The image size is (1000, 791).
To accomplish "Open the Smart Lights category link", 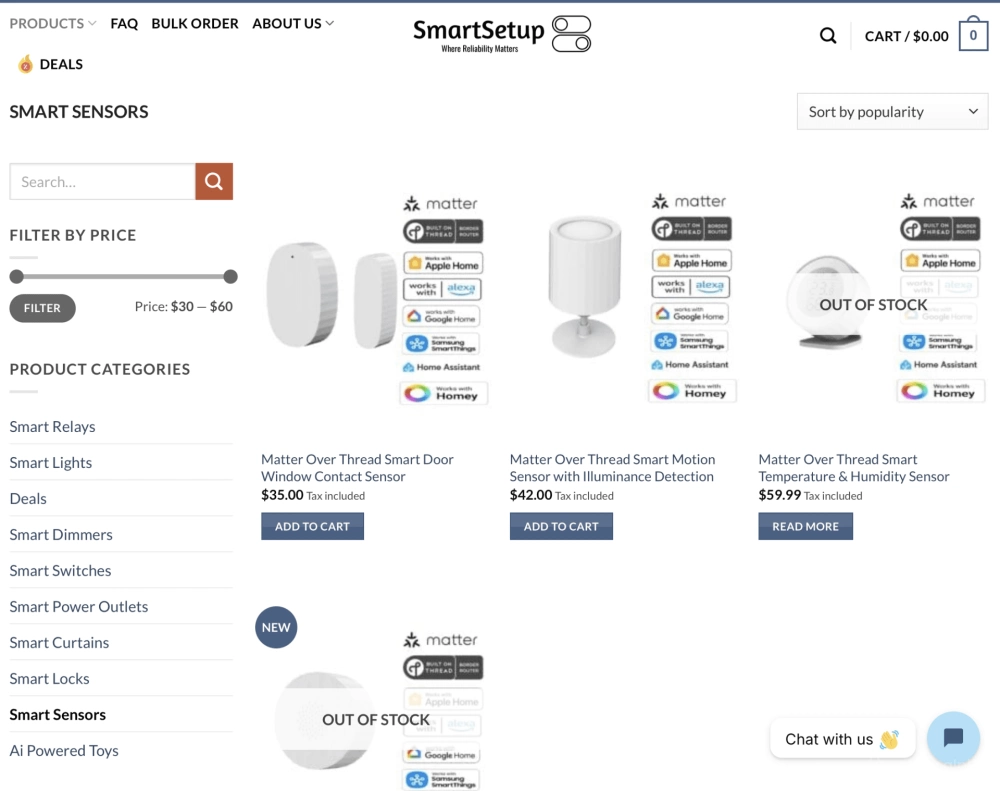I will pyautogui.click(x=50, y=462).
